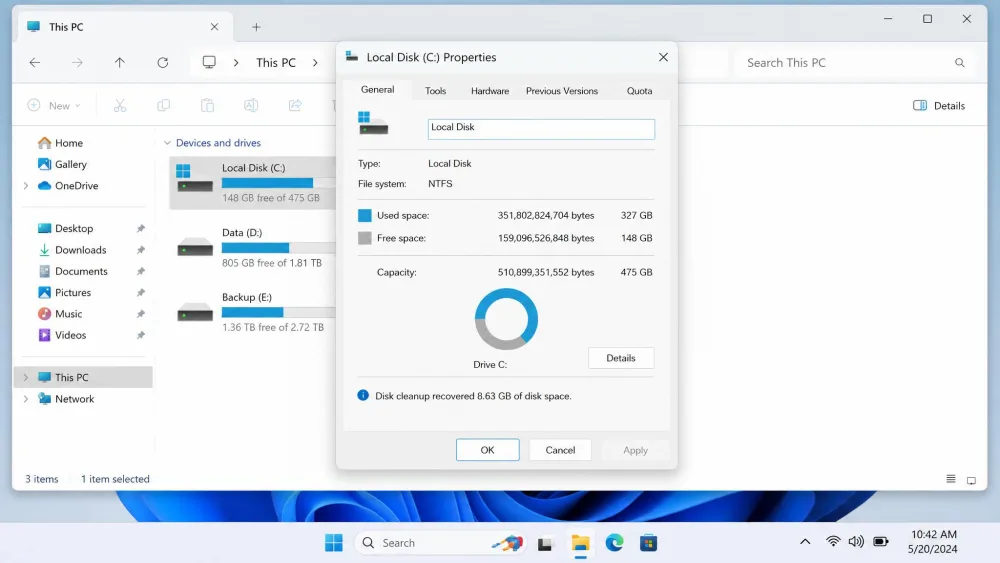Open the New item dropdown
Viewport: 1000px width, 563px height.
pos(54,106)
